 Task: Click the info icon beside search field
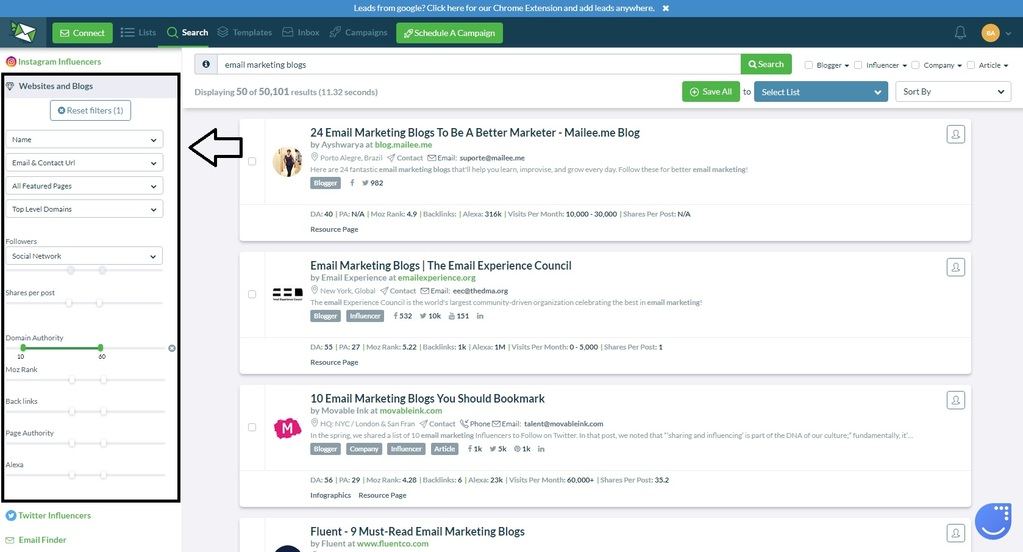coord(205,64)
